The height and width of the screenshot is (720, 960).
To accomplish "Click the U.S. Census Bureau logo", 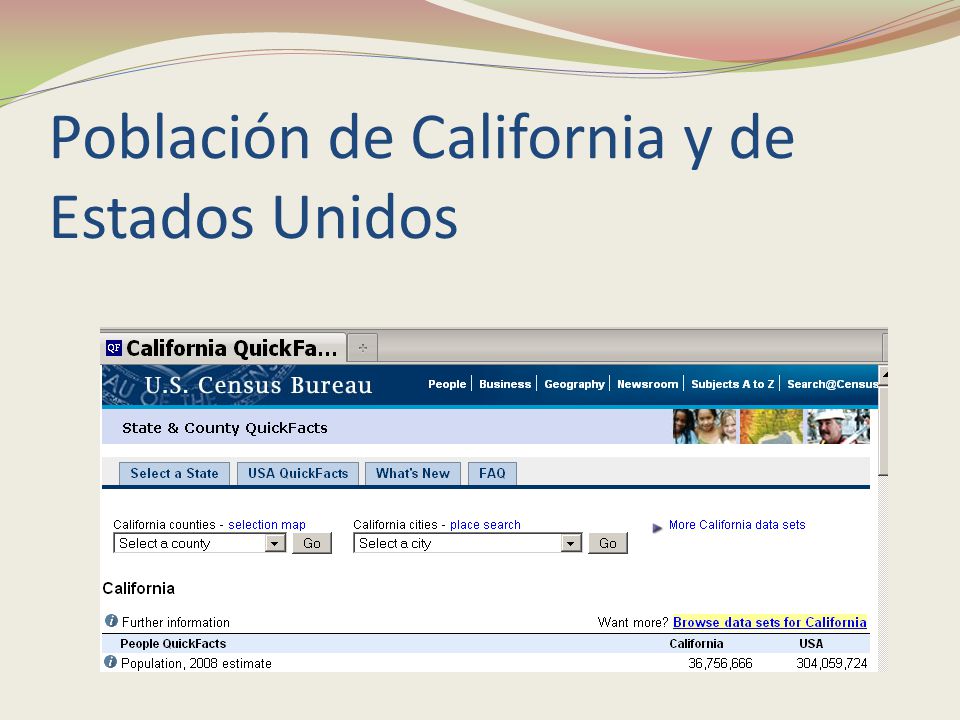I will 258,385.
